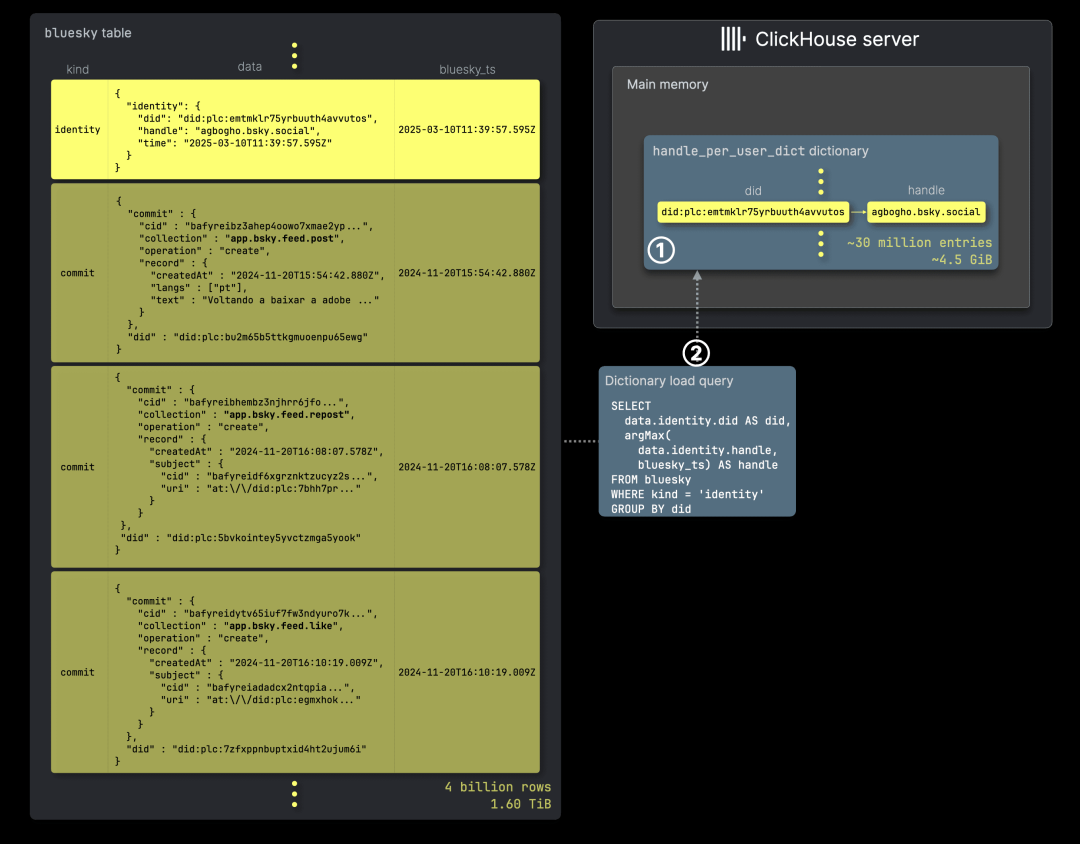Click the yellow ellipsis above the data column
The width and height of the screenshot is (1080, 844).
[x=294, y=56]
